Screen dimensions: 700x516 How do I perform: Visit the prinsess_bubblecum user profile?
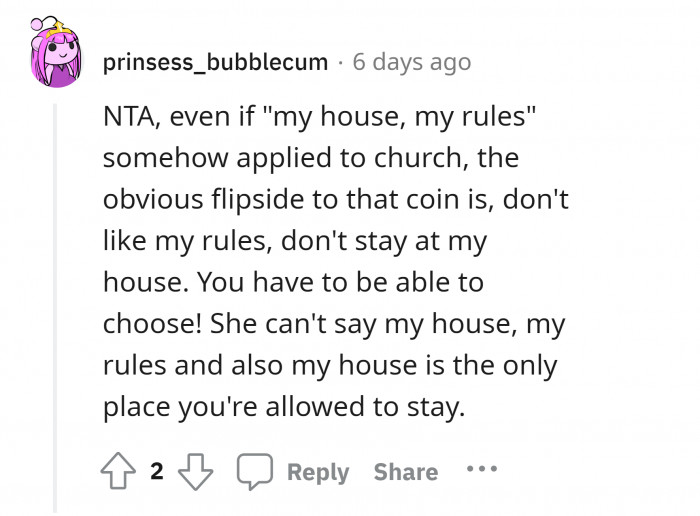click(x=215, y=62)
